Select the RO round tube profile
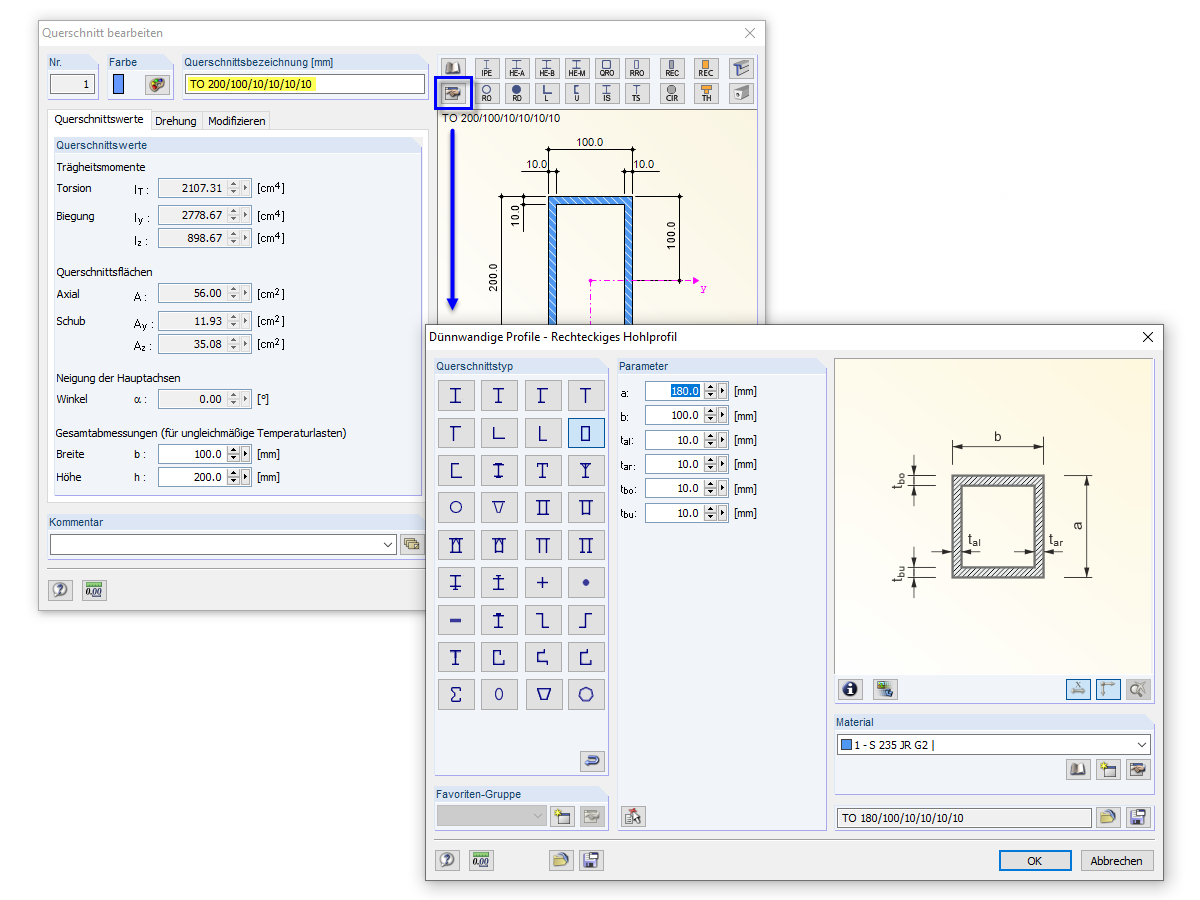The width and height of the screenshot is (1200, 900). tap(487, 93)
